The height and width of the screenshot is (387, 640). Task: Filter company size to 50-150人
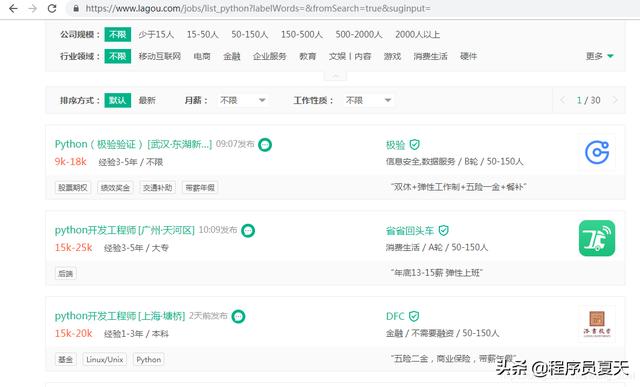click(x=249, y=35)
